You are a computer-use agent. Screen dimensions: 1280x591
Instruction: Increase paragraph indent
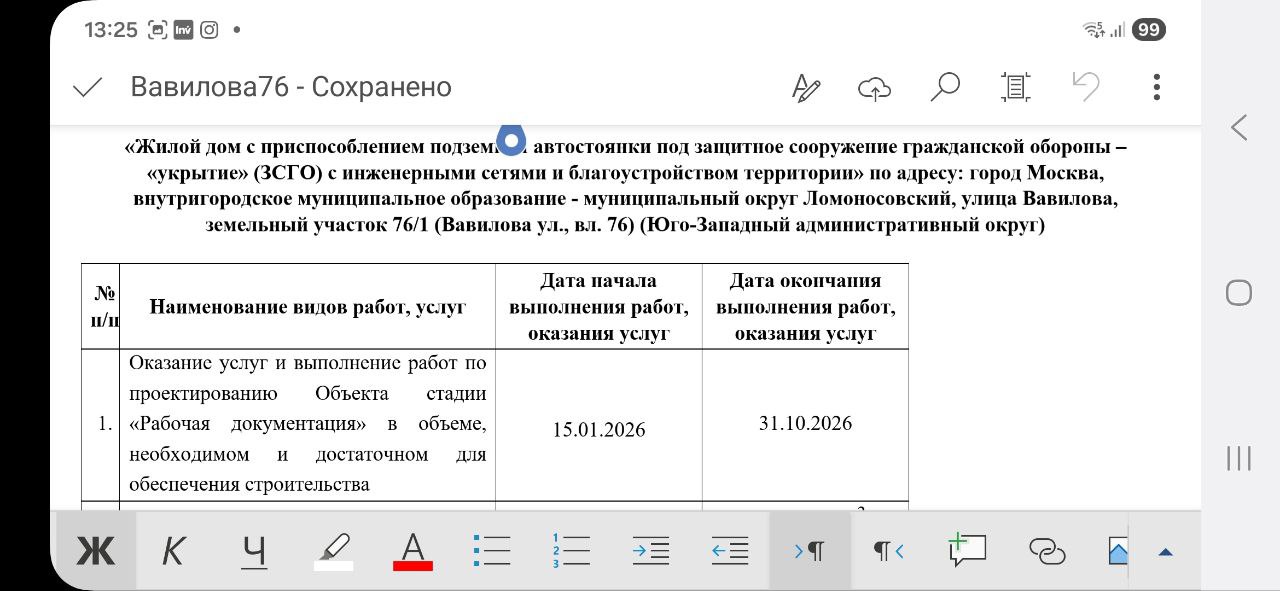coord(651,550)
